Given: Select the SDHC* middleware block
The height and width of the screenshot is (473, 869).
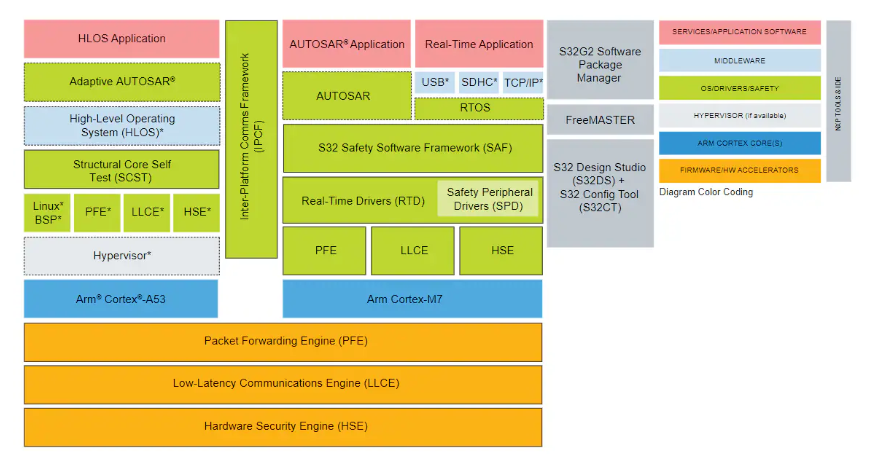Looking at the screenshot, I should click(479, 83).
